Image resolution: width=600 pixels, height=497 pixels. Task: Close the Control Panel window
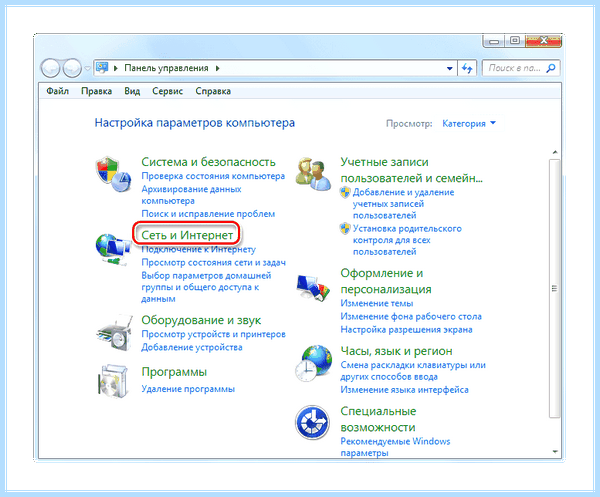[x=543, y=41]
